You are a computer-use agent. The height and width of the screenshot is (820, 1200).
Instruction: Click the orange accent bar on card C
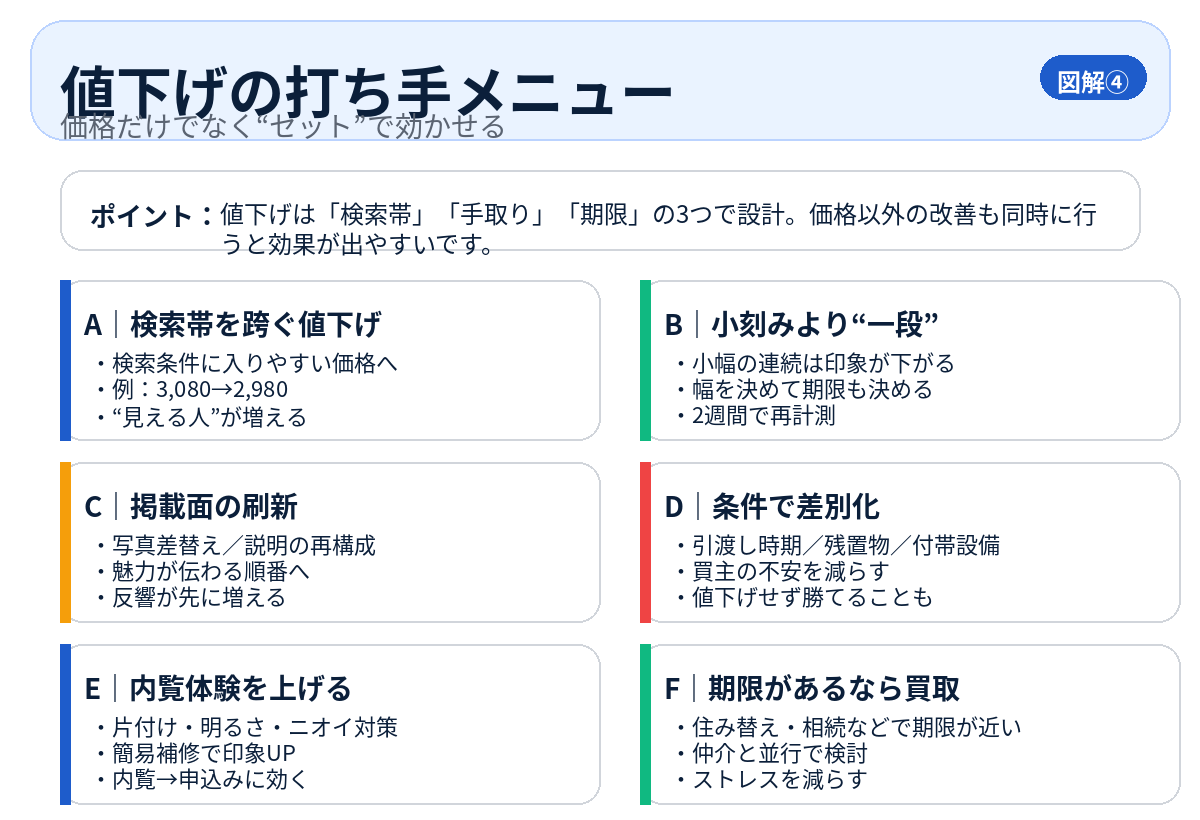pos(65,542)
